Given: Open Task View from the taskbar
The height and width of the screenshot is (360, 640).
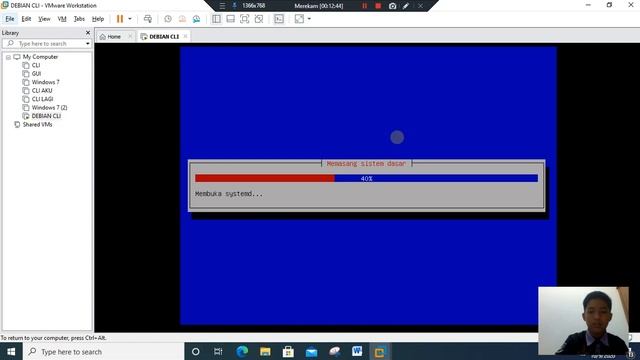Looking at the screenshot, I should (x=218, y=351).
